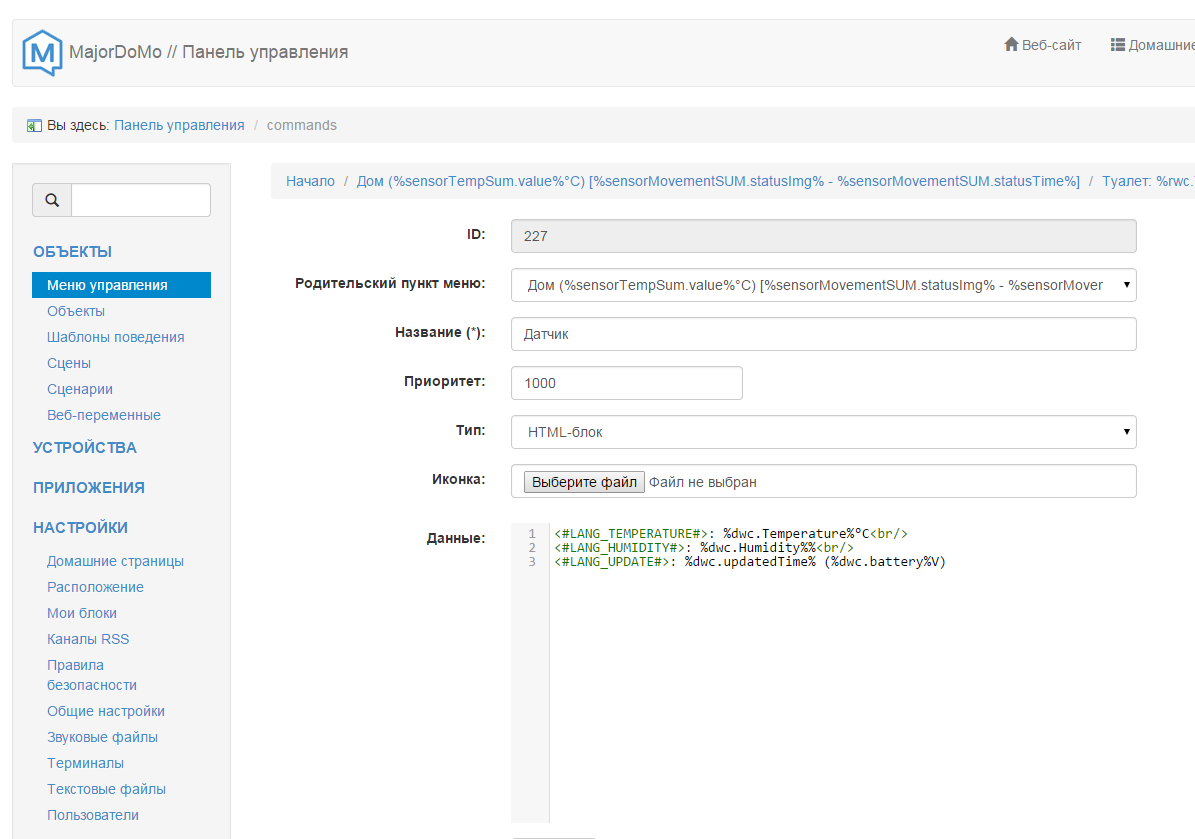This screenshot has height=839, width=1195.
Task: Click the Дом (%sensorTempSum.value%°C) breadcrumb link
Action: click(x=718, y=181)
